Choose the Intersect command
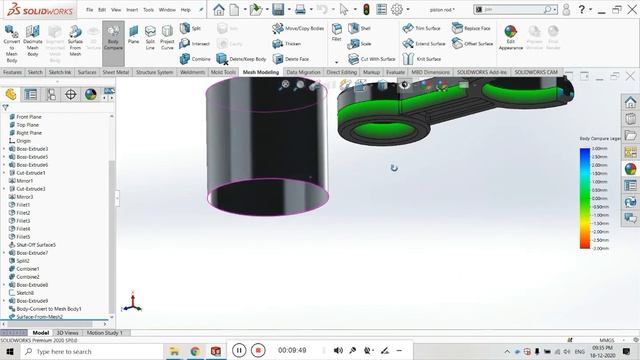The image size is (640, 360). tap(195, 43)
